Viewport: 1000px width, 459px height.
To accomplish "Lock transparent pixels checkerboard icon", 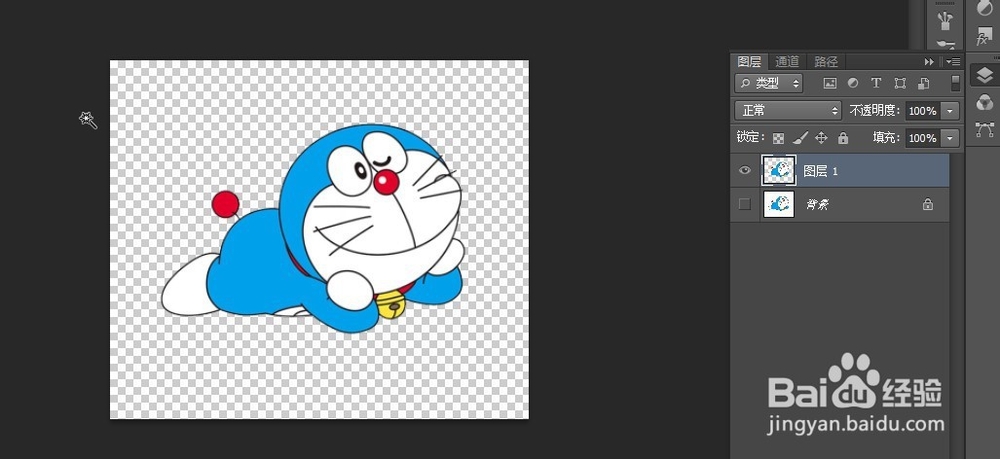I will [x=778, y=138].
